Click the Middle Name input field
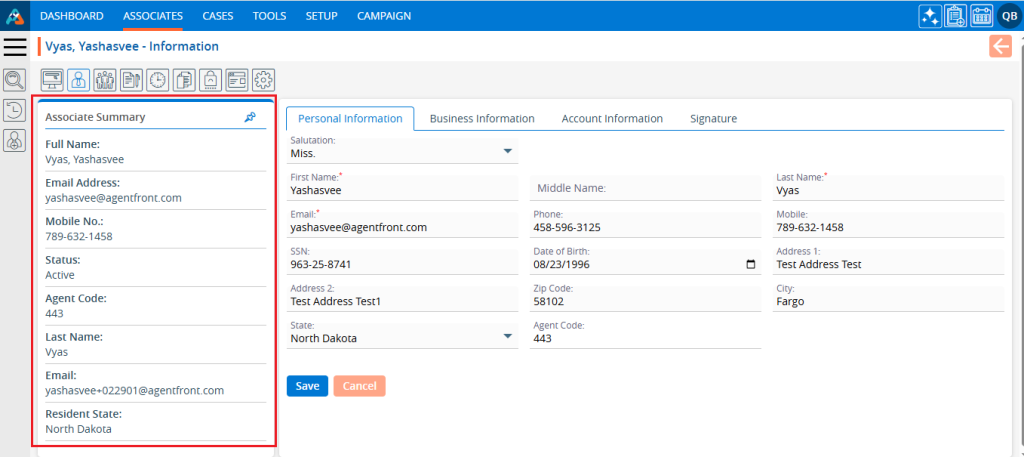 click(646, 188)
